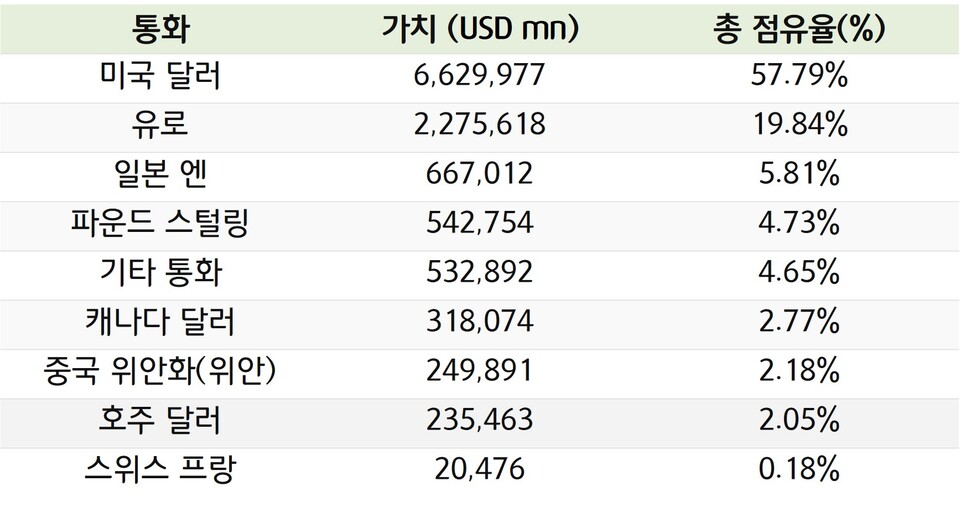960x512 pixels.
Task: Click the 5.81% share cell
Action: click(798, 176)
